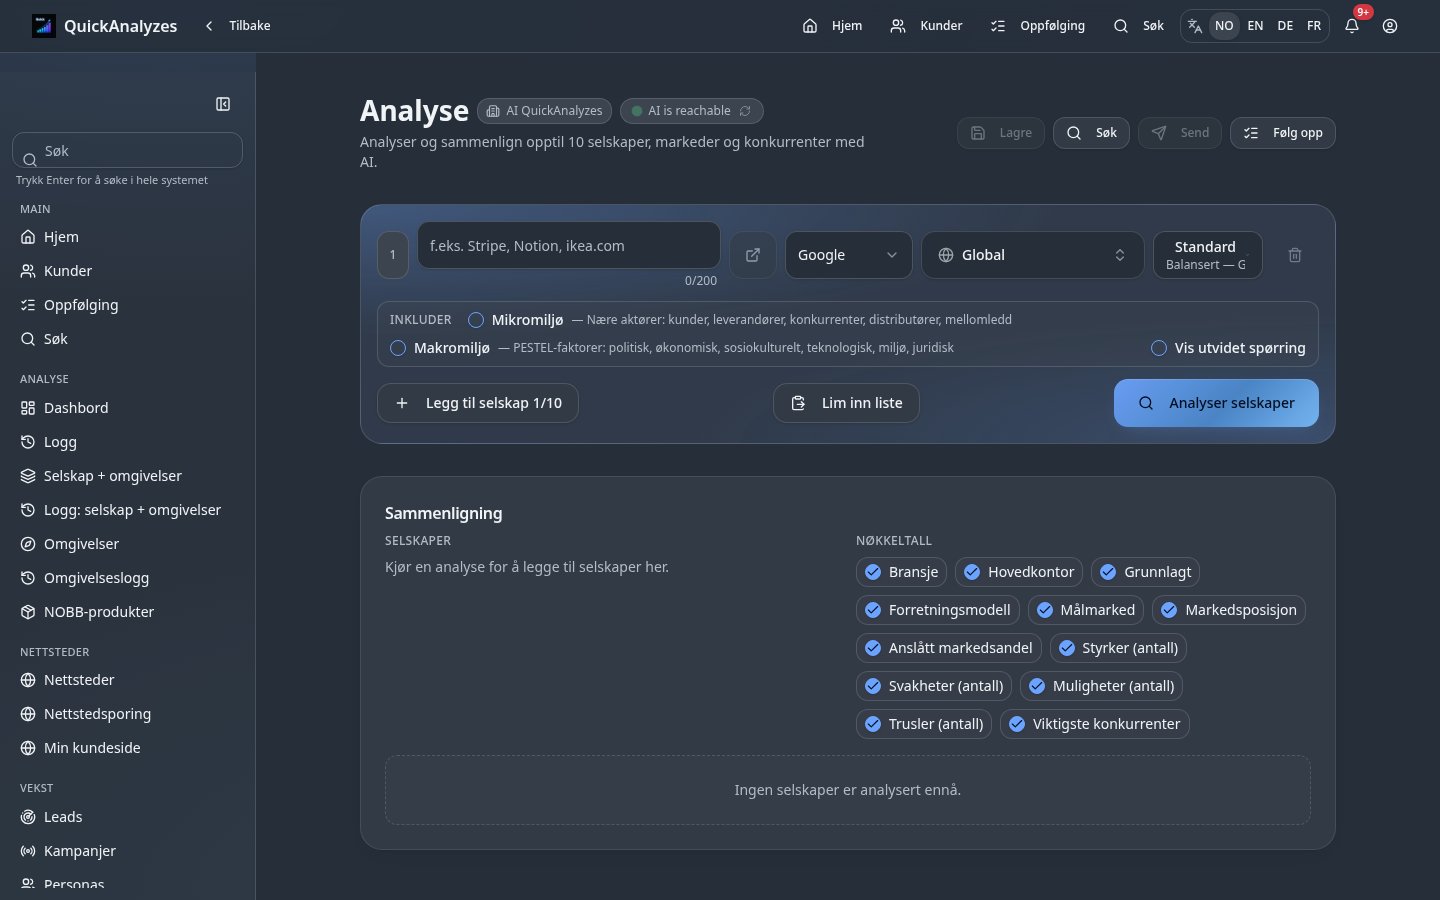The image size is (1440, 900).
Task: Click the Lim inn liste button
Action: 846,403
